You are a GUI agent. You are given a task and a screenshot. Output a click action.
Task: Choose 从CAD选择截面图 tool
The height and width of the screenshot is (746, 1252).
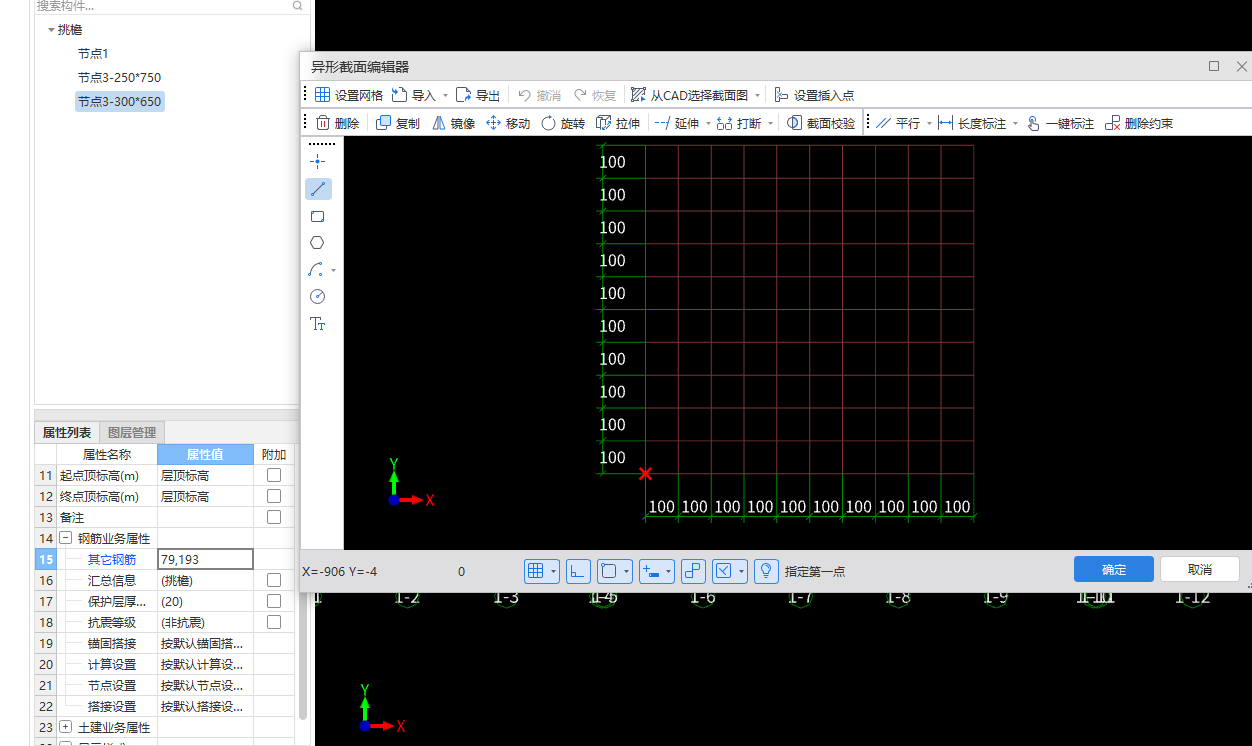(689, 95)
